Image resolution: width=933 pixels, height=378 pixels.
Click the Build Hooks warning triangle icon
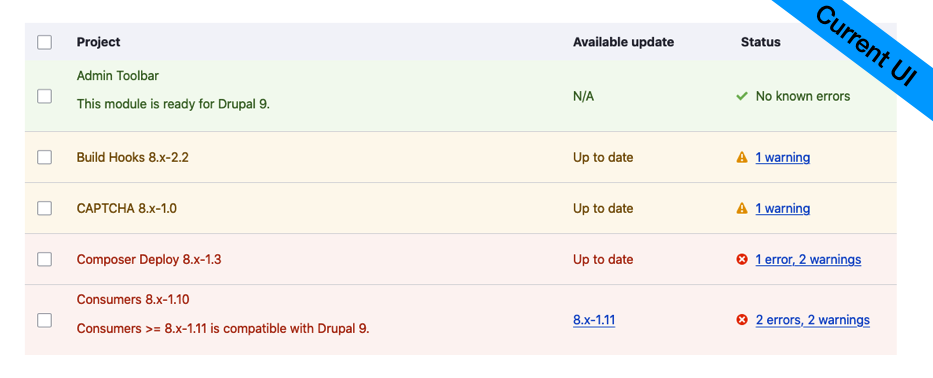(741, 157)
